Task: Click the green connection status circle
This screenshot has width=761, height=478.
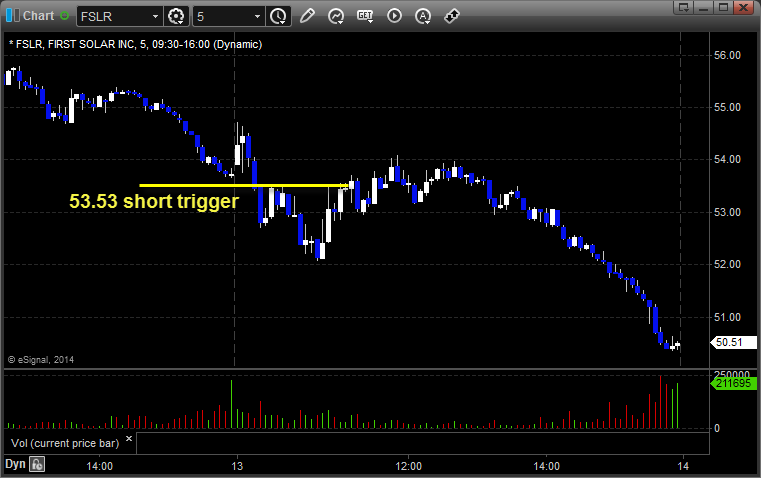Action: coord(65,16)
